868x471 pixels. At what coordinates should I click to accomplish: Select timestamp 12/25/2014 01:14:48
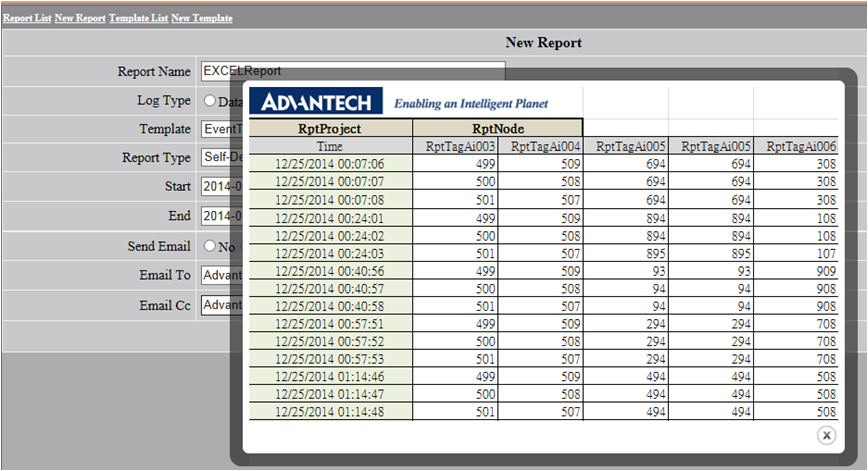coord(330,412)
